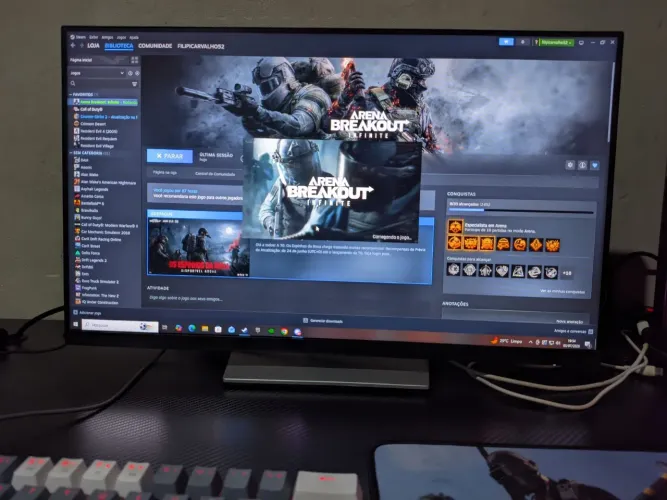Open the Exibir menu
The image size is (667, 500).
pos(94,37)
